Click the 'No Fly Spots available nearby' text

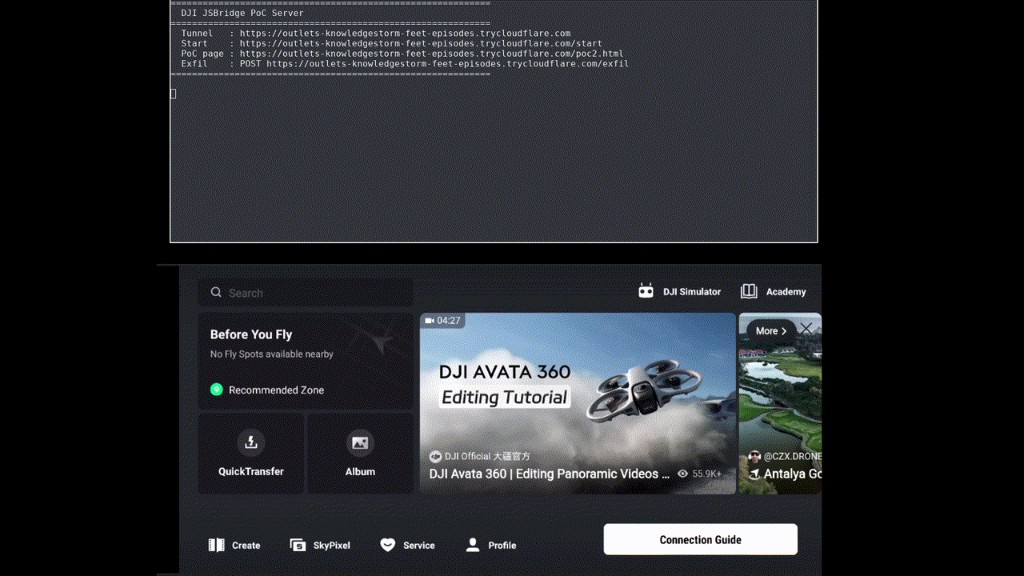pos(272,354)
